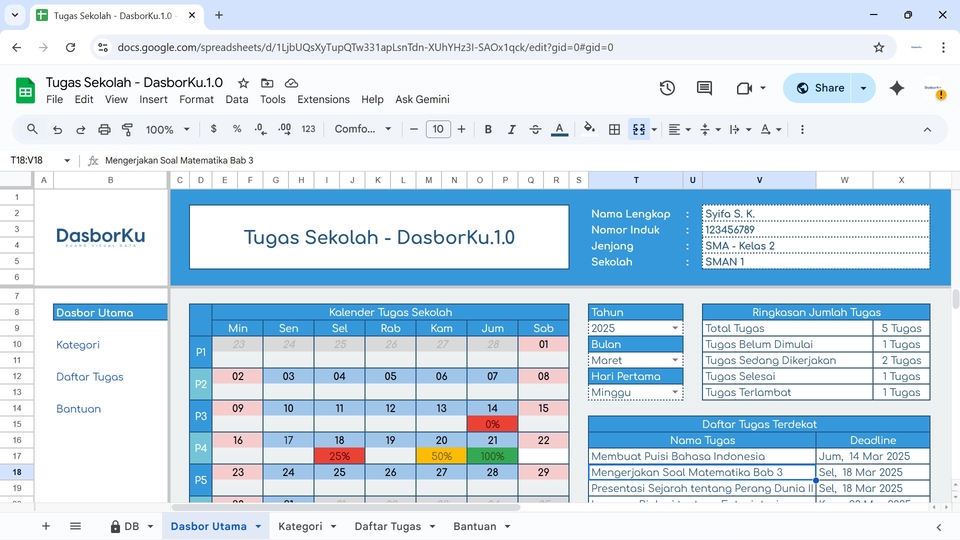Image resolution: width=960 pixels, height=540 pixels.
Task: Toggle italic formatting
Action: (x=512, y=129)
